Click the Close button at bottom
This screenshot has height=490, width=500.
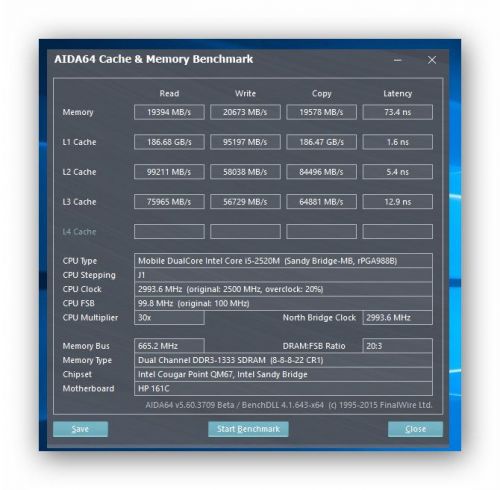pyautogui.click(x=415, y=429)
